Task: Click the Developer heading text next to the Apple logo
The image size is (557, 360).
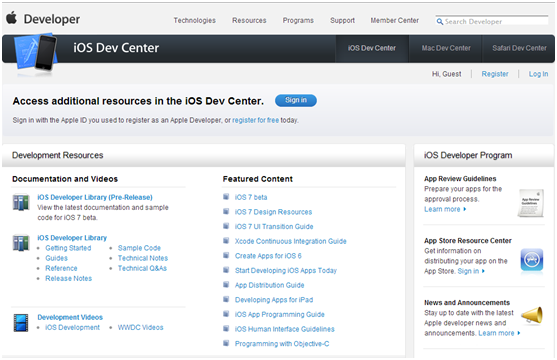Action: [x=52, y=19]
